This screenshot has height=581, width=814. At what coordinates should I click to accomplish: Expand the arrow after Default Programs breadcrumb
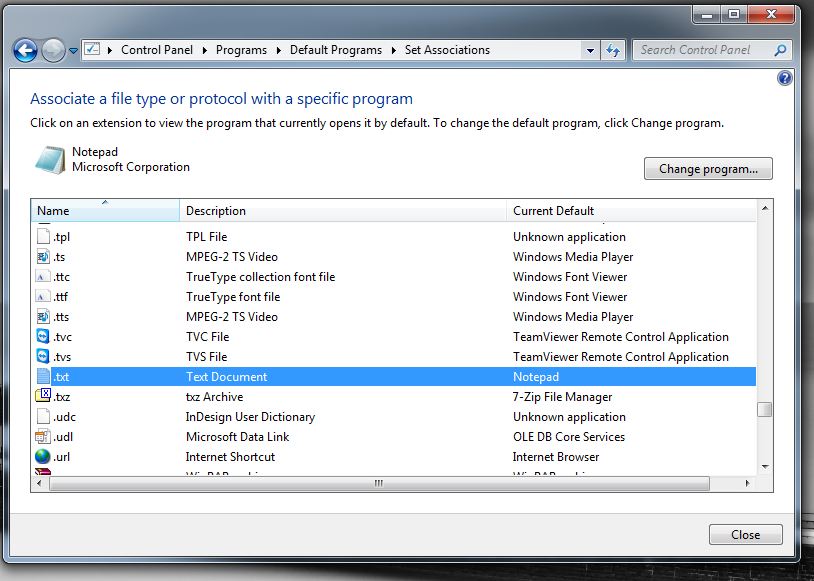tap(394, 50)
